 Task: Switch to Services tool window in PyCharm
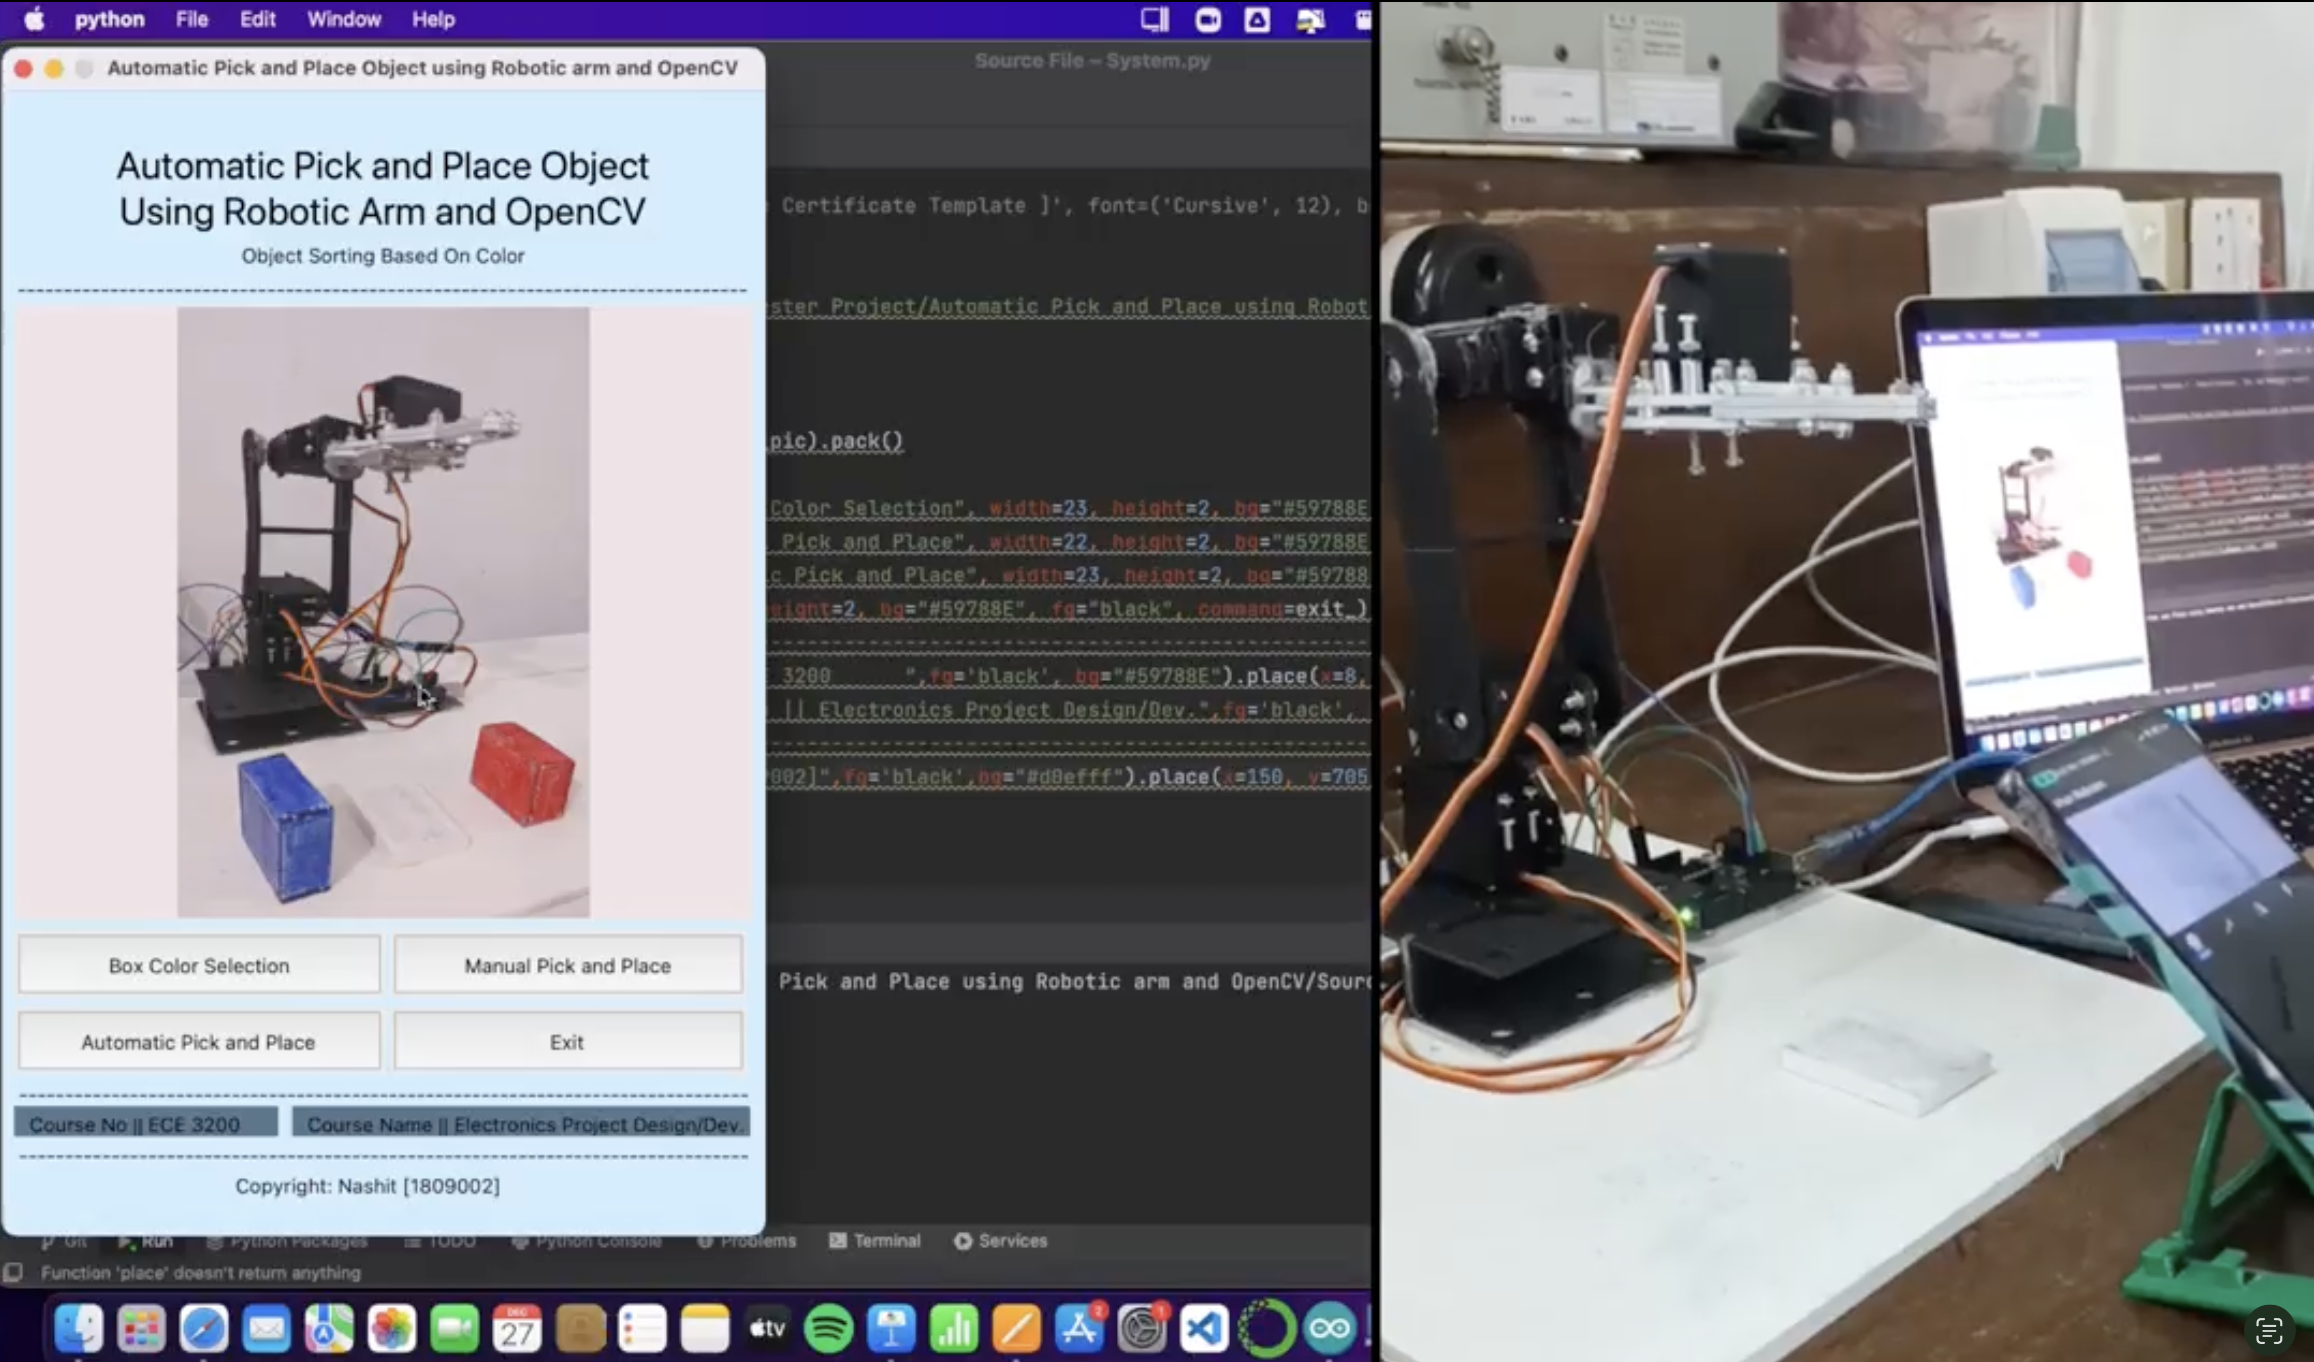click(x=1000, y=1240)
